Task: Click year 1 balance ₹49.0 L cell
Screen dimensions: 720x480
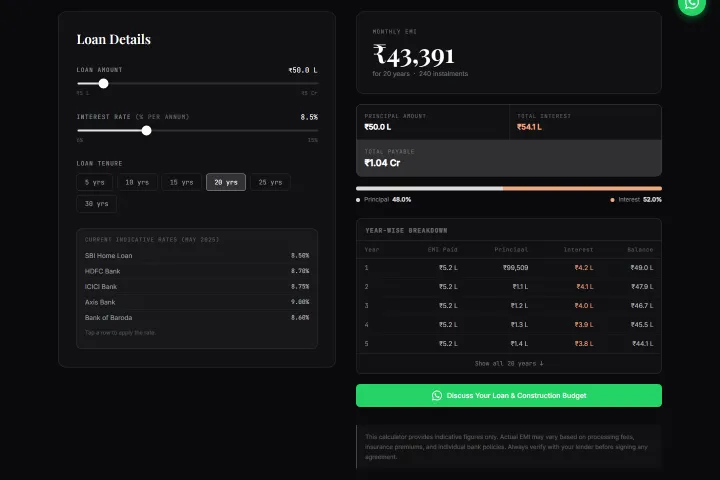Action: coord(641,268)
